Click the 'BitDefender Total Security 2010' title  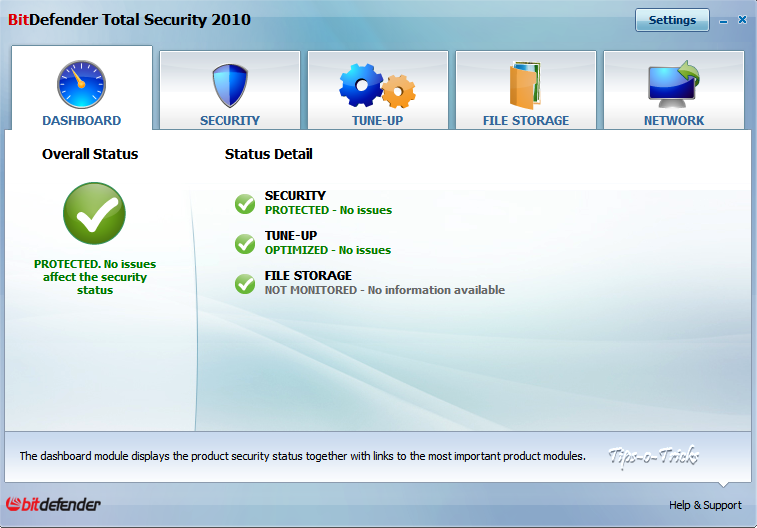click(129, 20)
